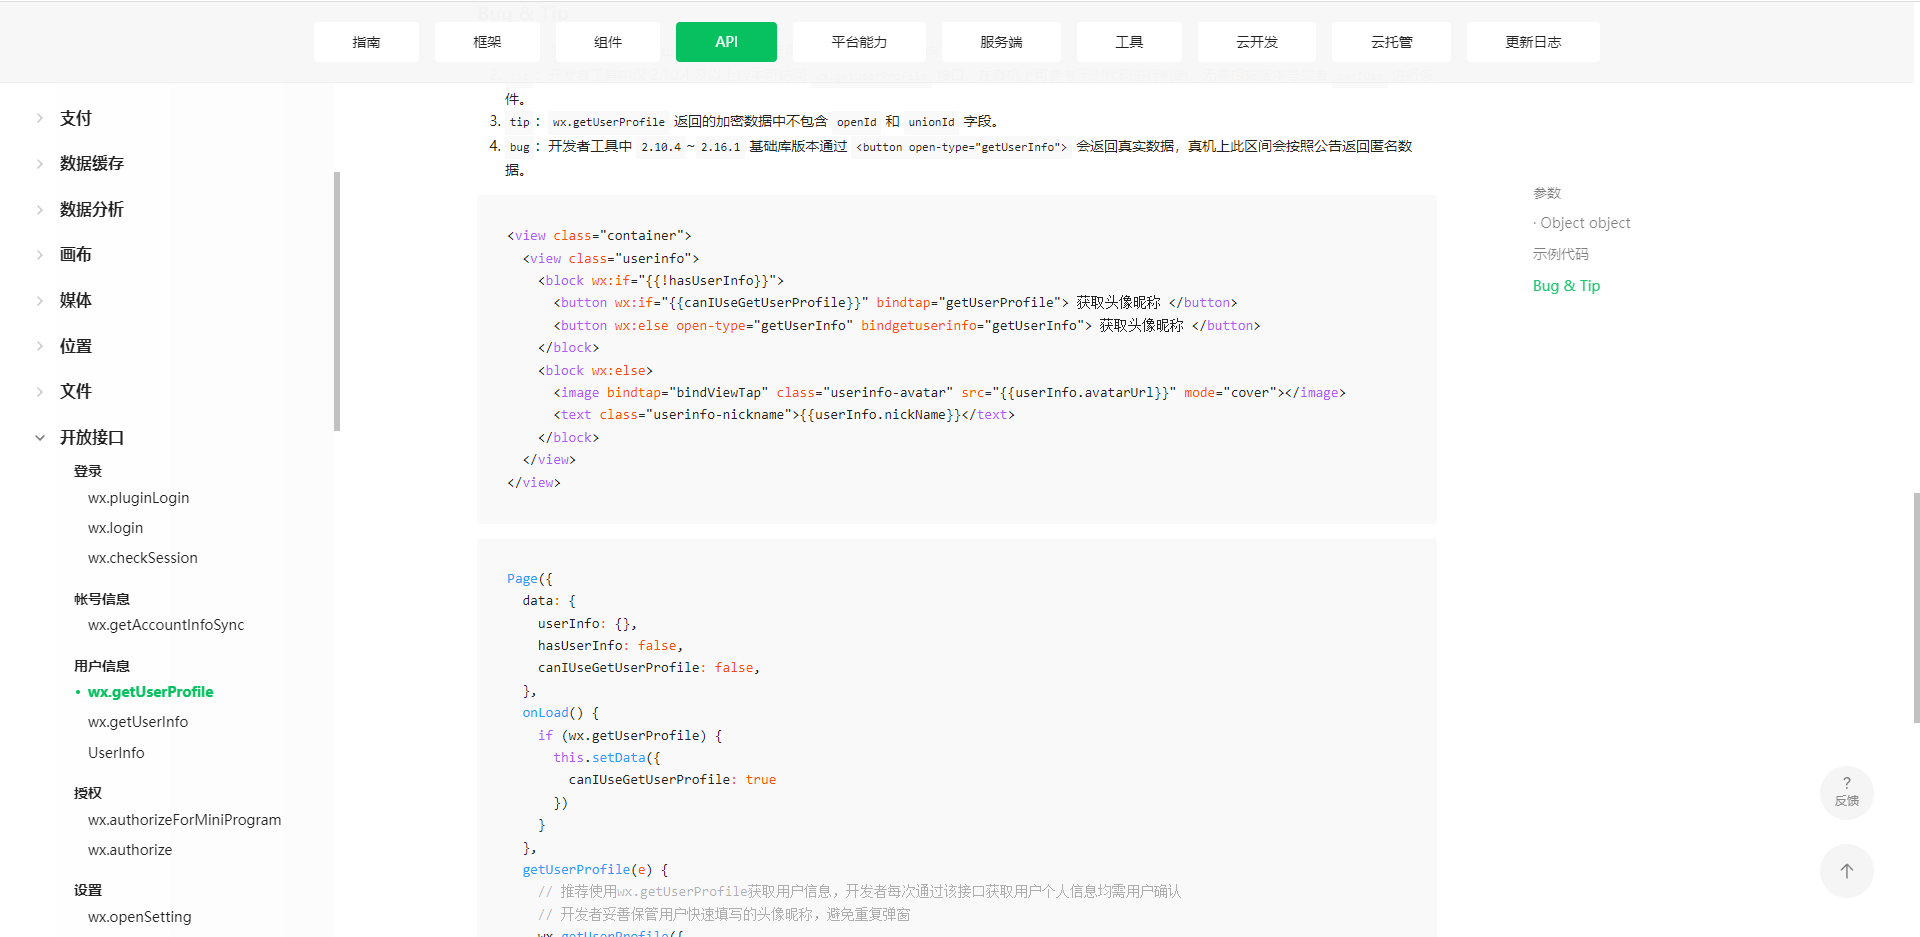Go to wx.checkSession page

pyautogui.click(x=143, y=558)
